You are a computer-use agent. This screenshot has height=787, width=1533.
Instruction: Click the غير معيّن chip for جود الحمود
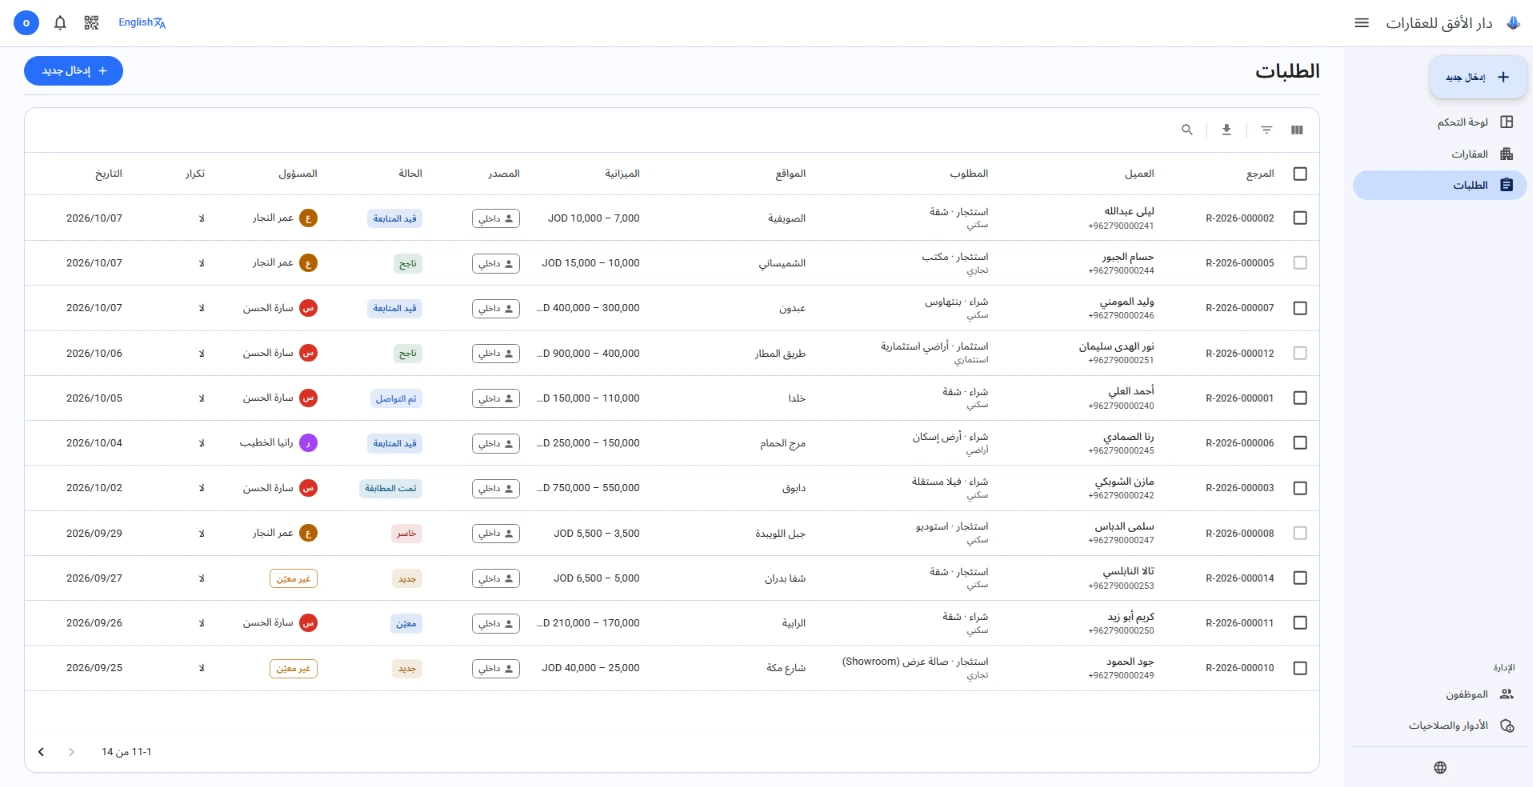(294, 669)
